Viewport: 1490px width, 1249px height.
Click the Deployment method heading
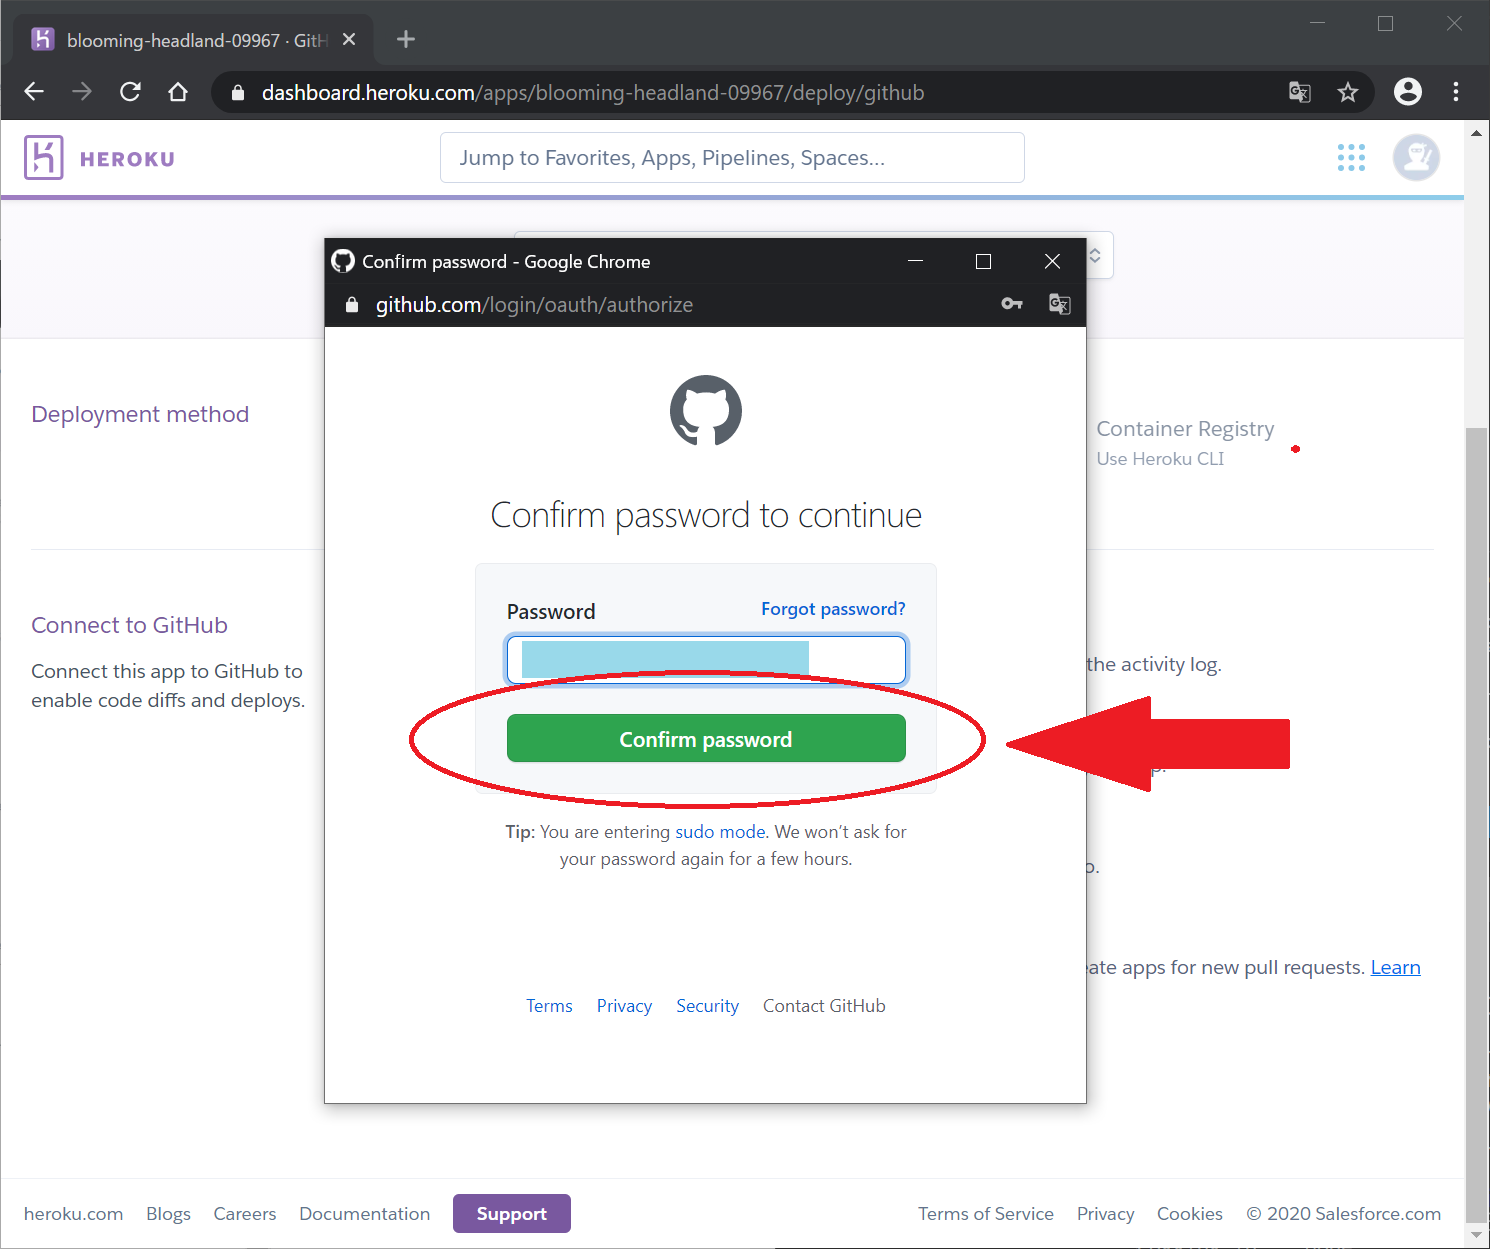[140, 414]
